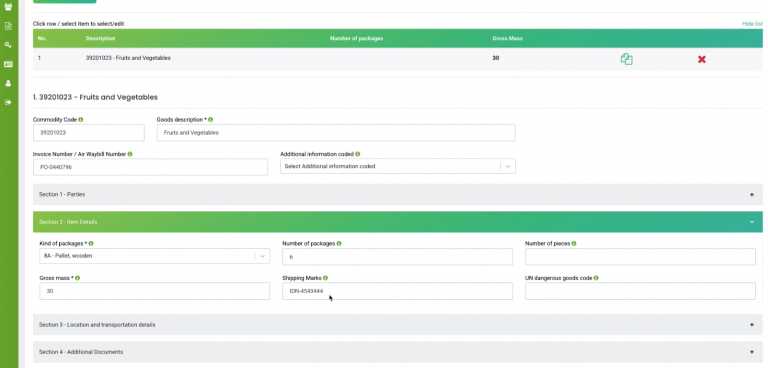Expand Section 3 - Location and transportation details
Viewport: 768px width, 368px height.
pos(398,325)
